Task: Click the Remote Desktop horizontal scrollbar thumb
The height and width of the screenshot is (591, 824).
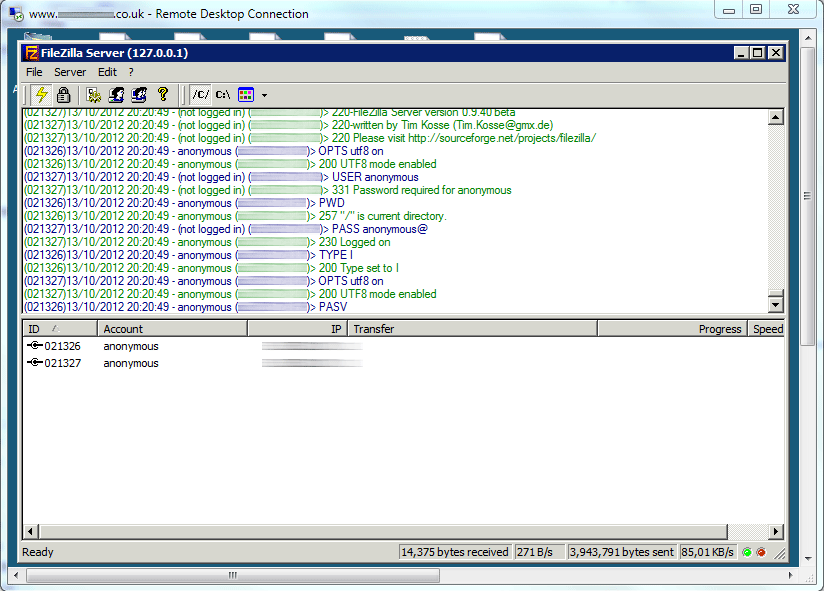Action: coord(233,575)
